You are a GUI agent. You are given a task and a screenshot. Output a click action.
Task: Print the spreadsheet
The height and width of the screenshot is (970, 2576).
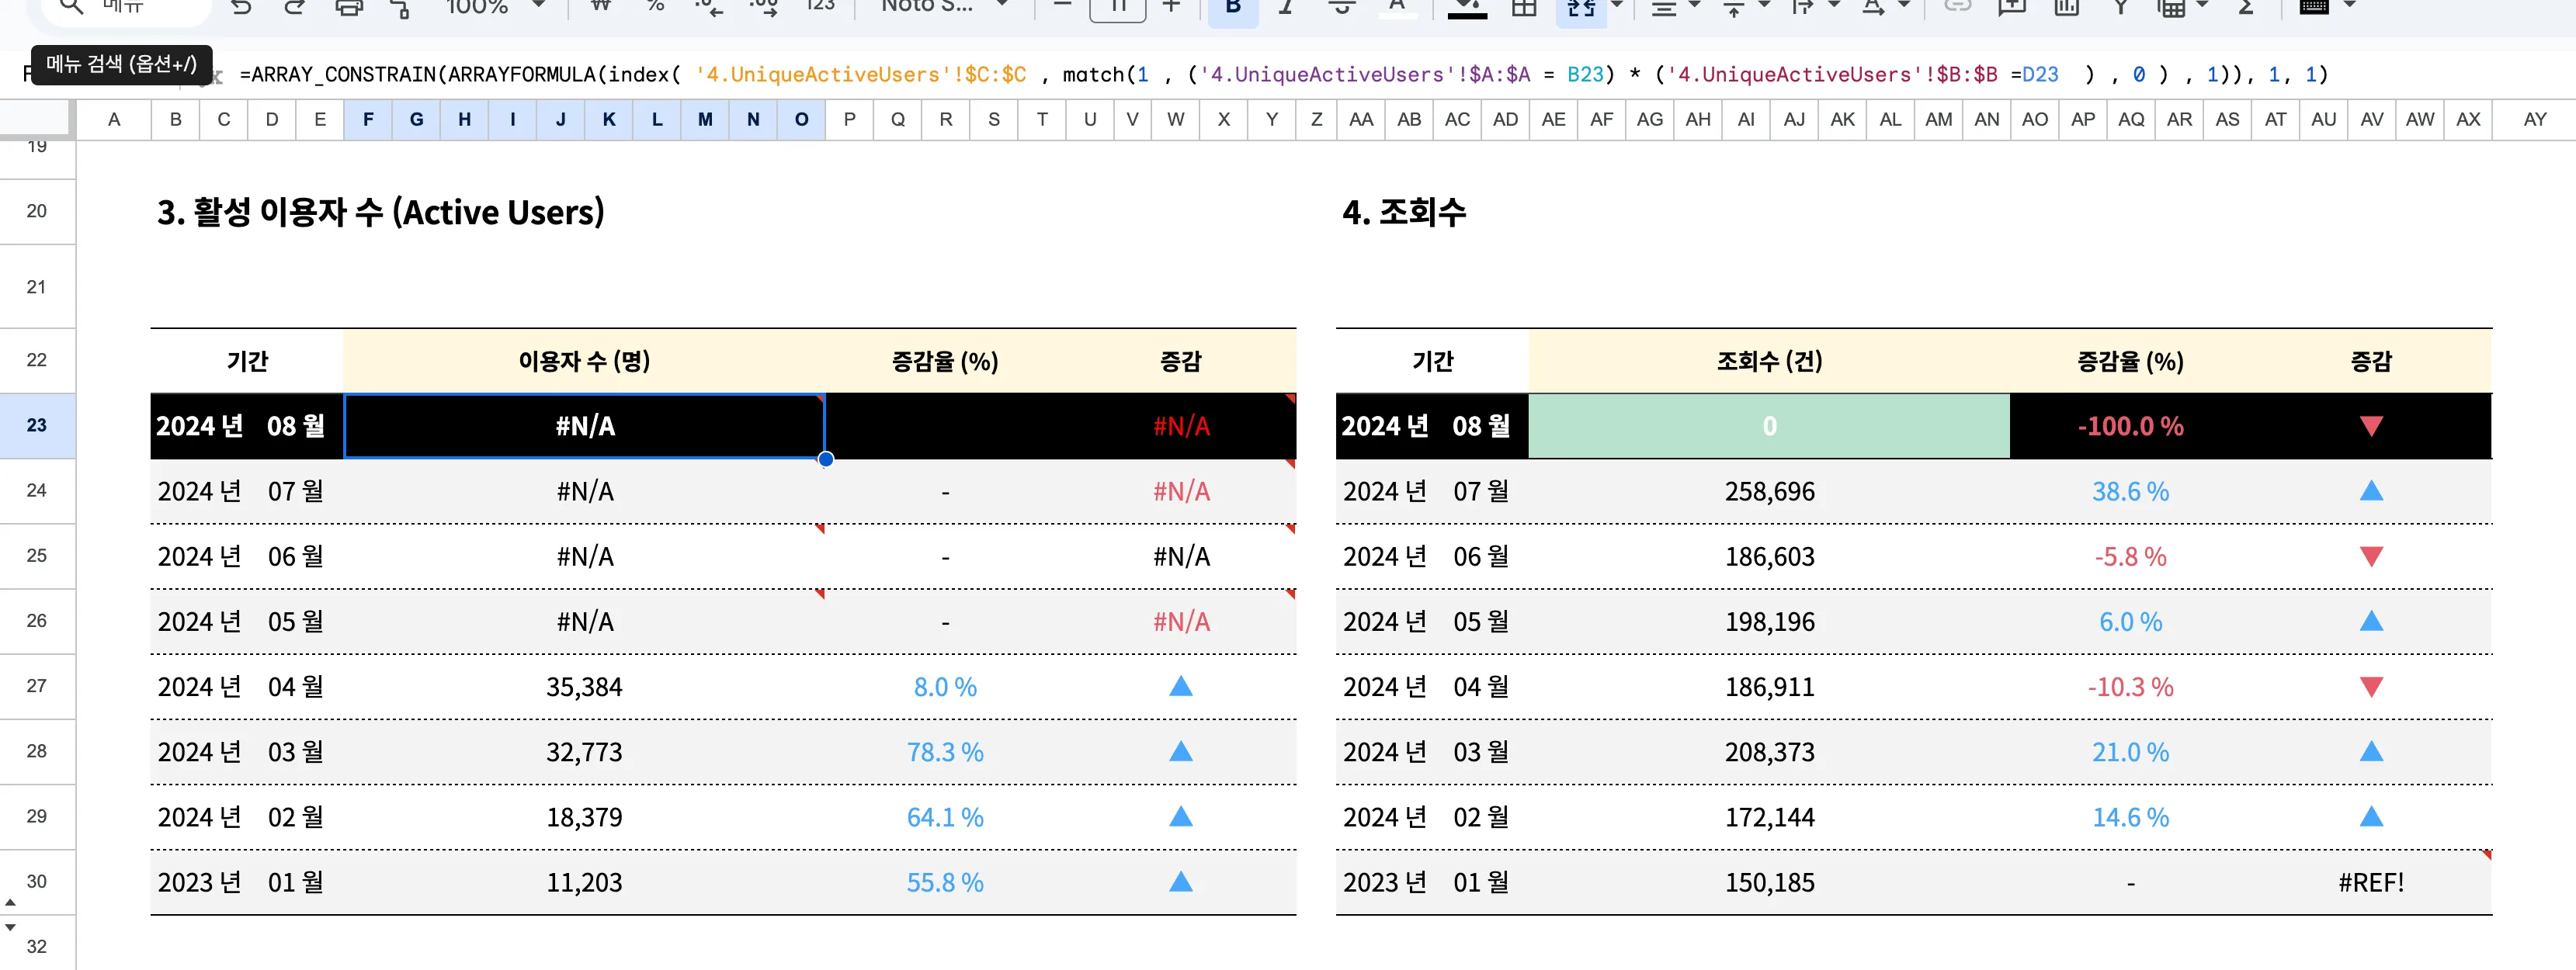[x=348, y=7]
